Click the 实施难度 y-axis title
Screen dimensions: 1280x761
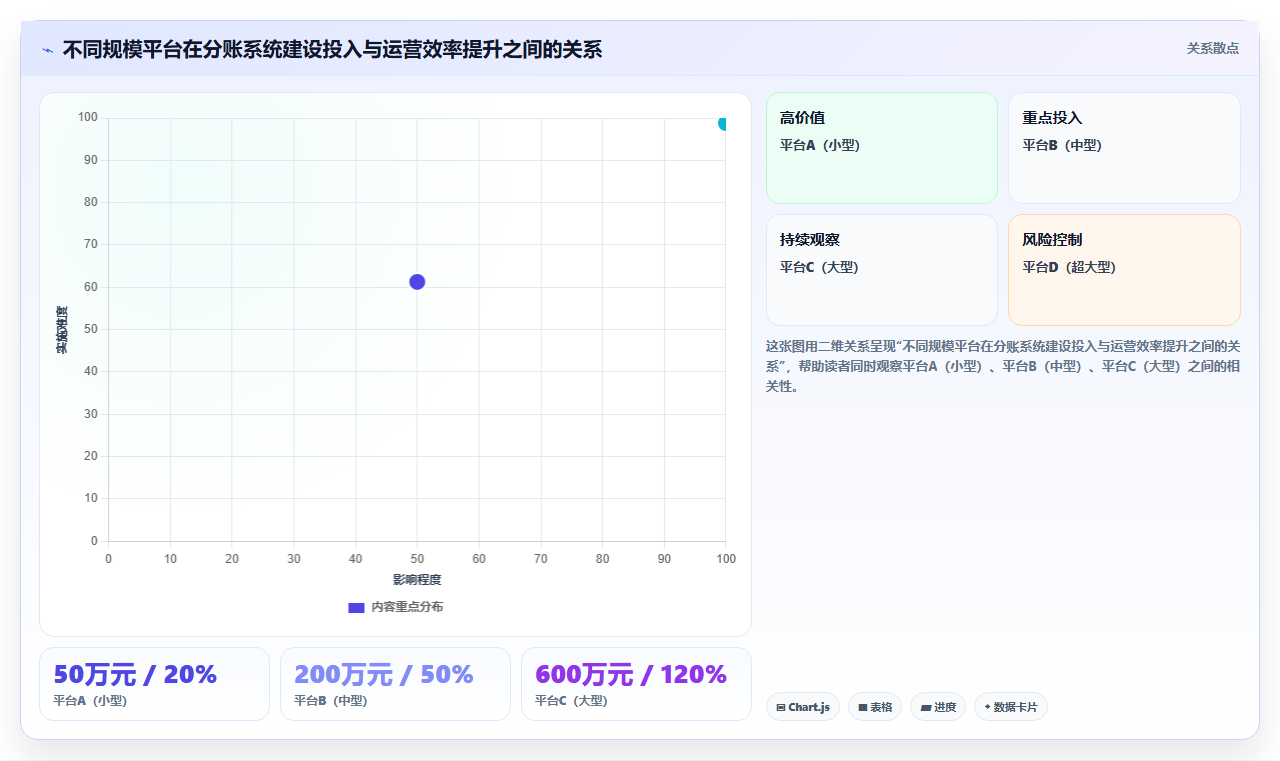[x=62, y=330]
